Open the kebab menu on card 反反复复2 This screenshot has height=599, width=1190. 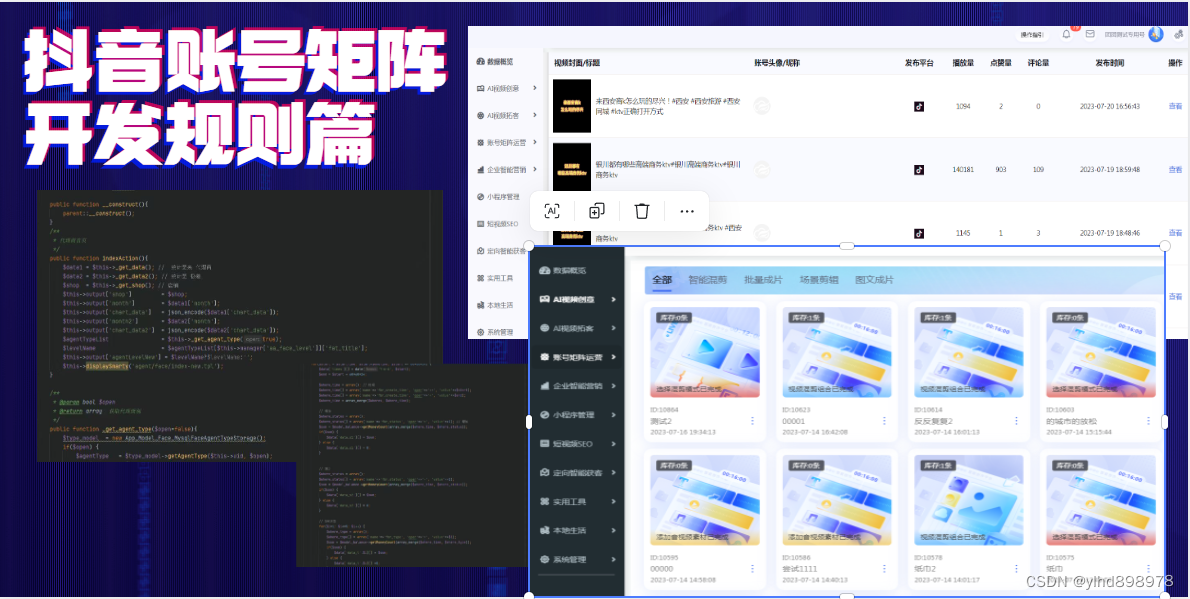tap(1016, 421)
